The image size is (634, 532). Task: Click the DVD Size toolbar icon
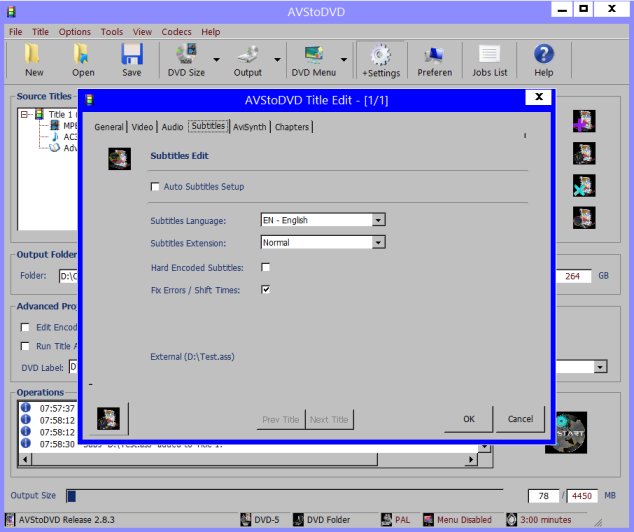(186, 54)
